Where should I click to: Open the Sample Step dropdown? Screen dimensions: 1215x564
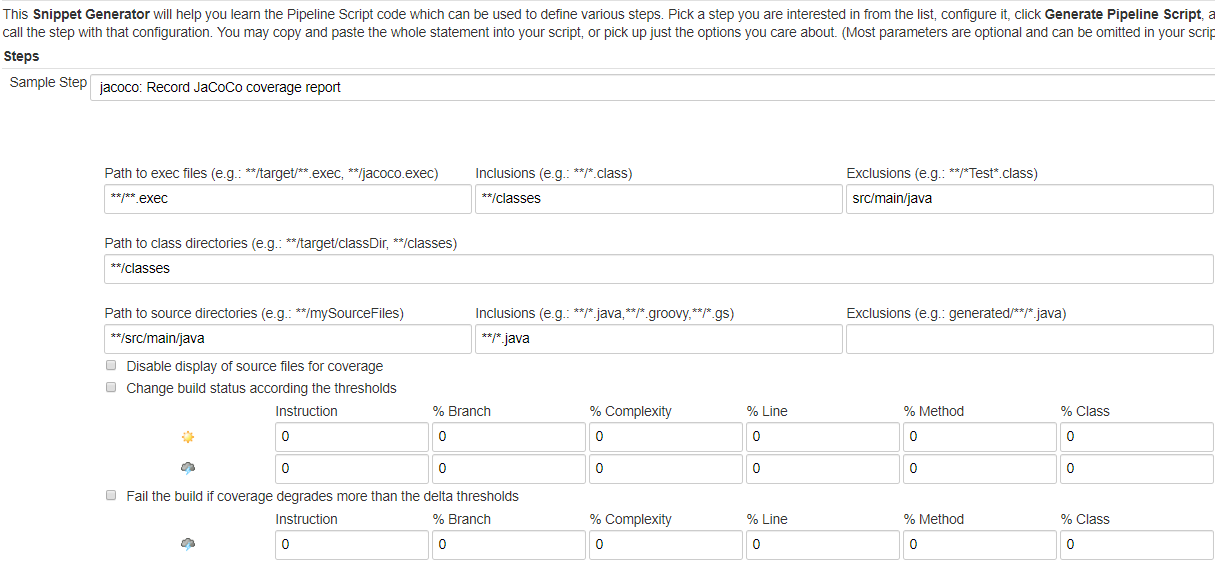pyautogui.click(x=652, y=87)
